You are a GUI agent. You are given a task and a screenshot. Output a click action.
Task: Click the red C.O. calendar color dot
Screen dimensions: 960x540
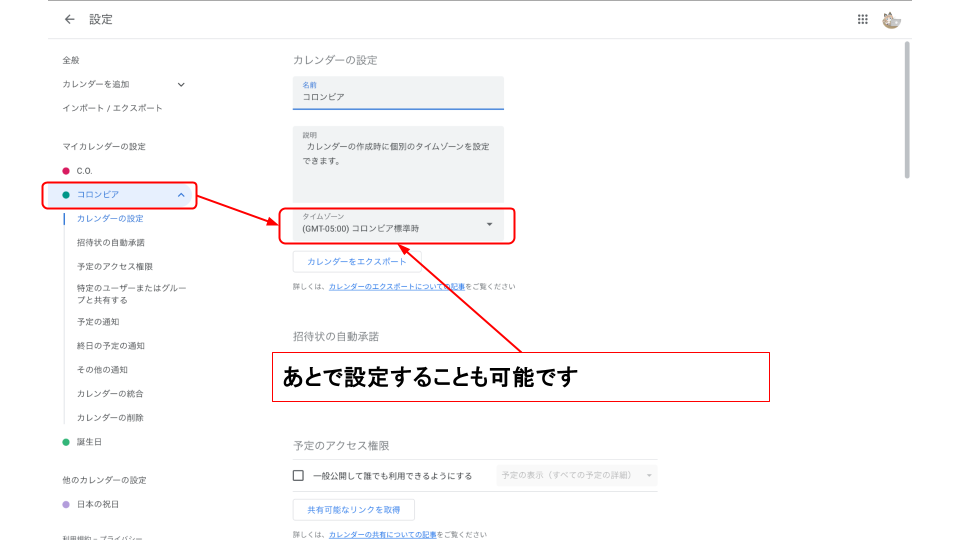tap(66, 171)
